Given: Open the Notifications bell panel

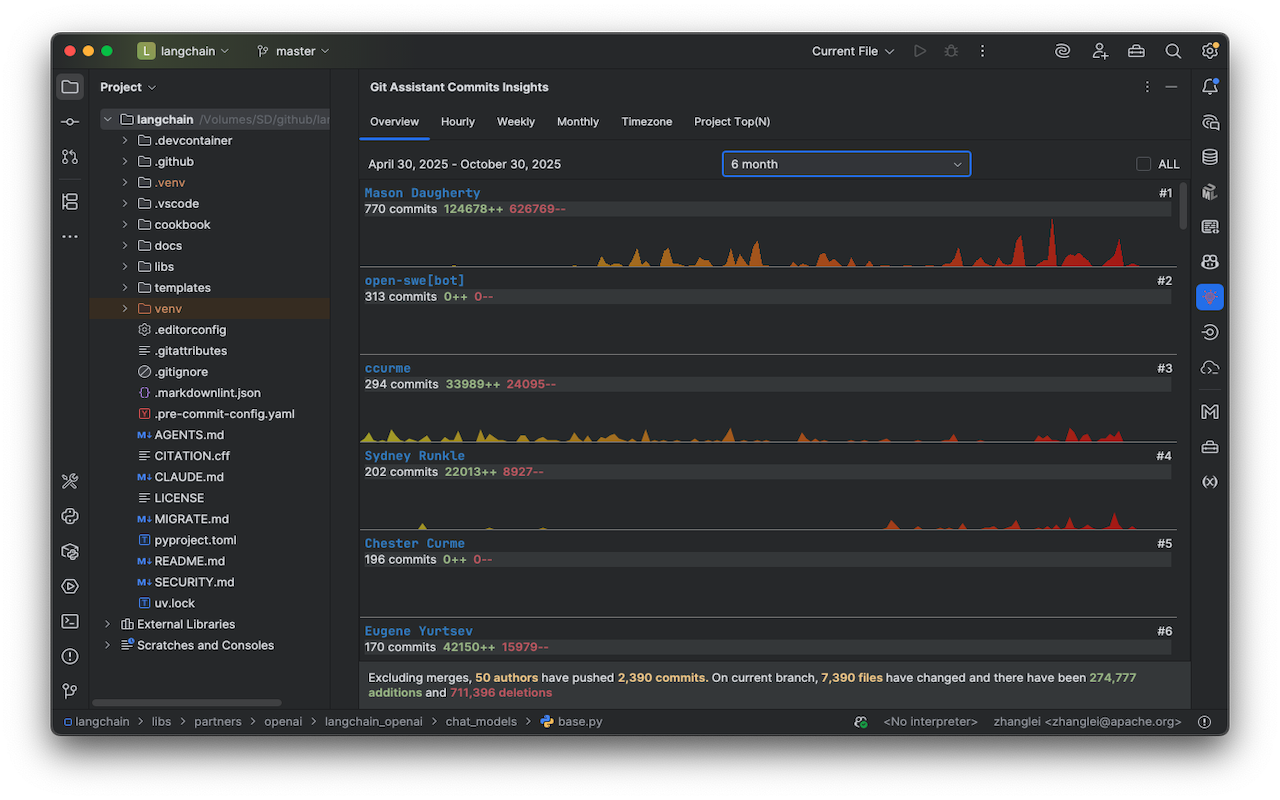Looking at the screenshot, I should click(1209, 86).
